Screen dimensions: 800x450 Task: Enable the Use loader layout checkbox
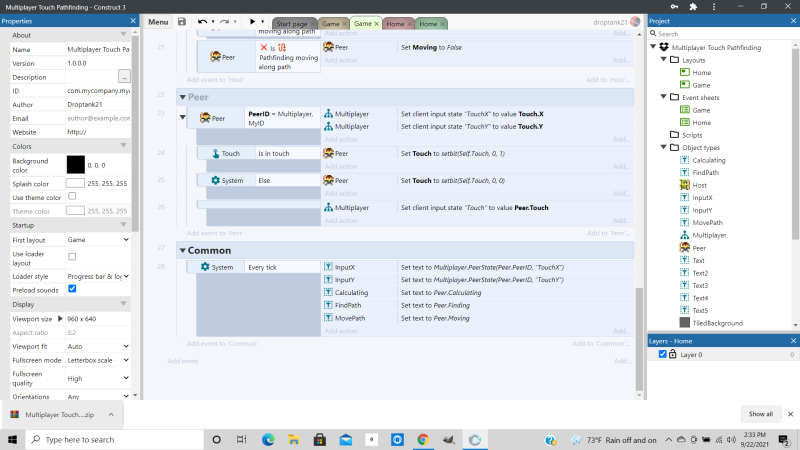72,257
